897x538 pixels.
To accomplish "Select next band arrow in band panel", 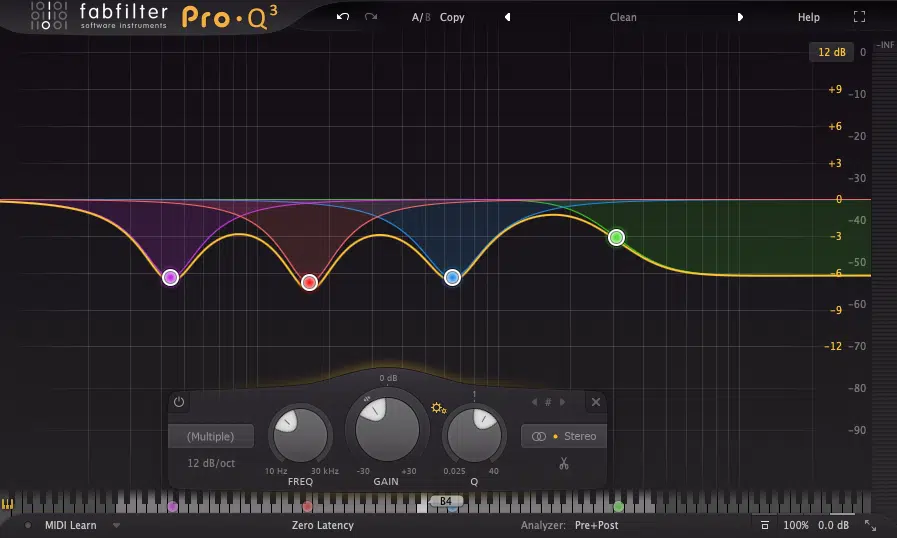I will point(562,402).
